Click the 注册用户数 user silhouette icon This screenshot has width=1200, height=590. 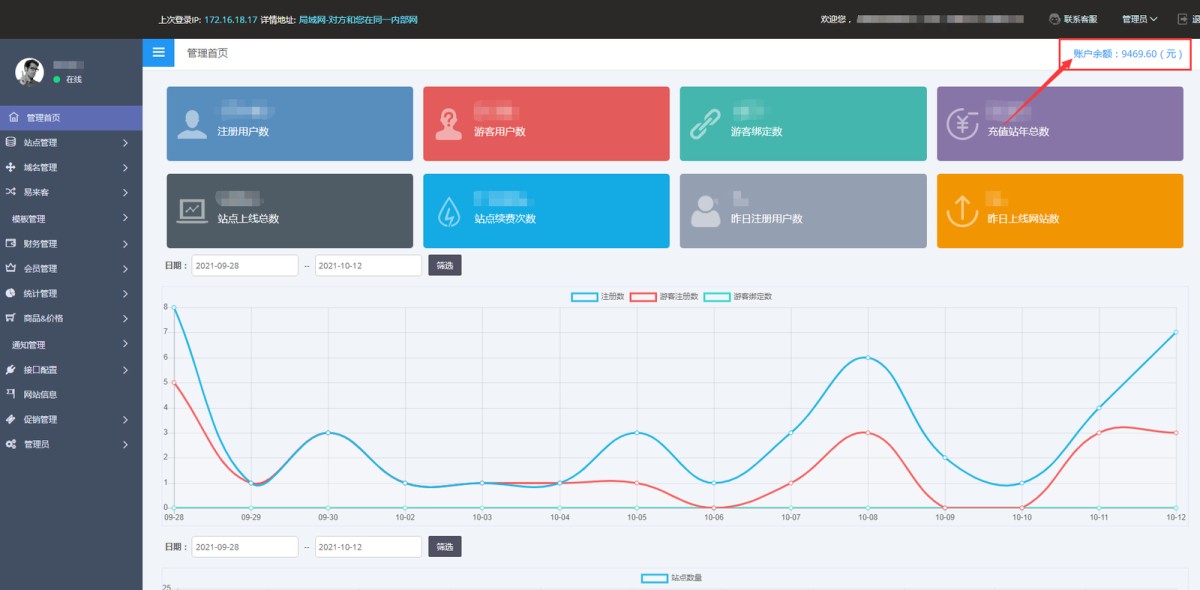coord(192,124)
